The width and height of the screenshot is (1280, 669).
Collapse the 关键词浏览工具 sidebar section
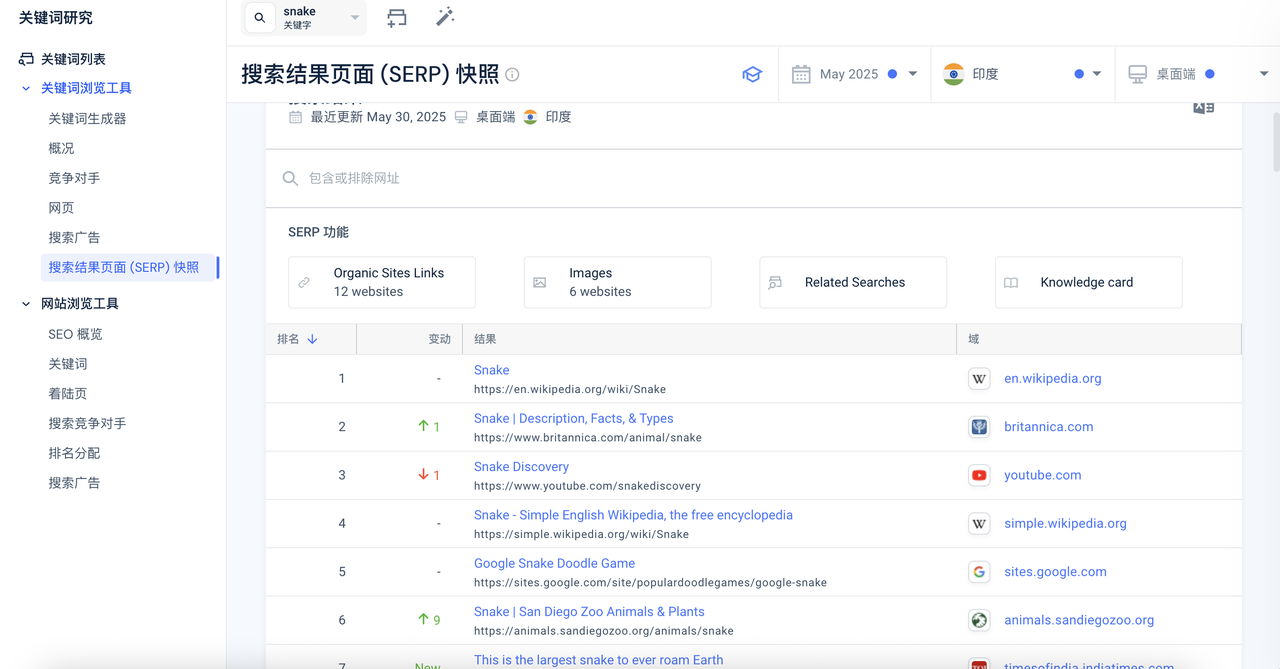(26, 88)
